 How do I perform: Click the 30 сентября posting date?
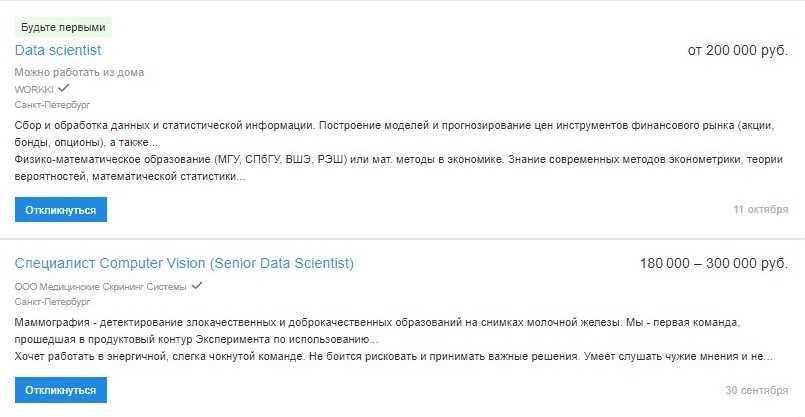(757, 390)
